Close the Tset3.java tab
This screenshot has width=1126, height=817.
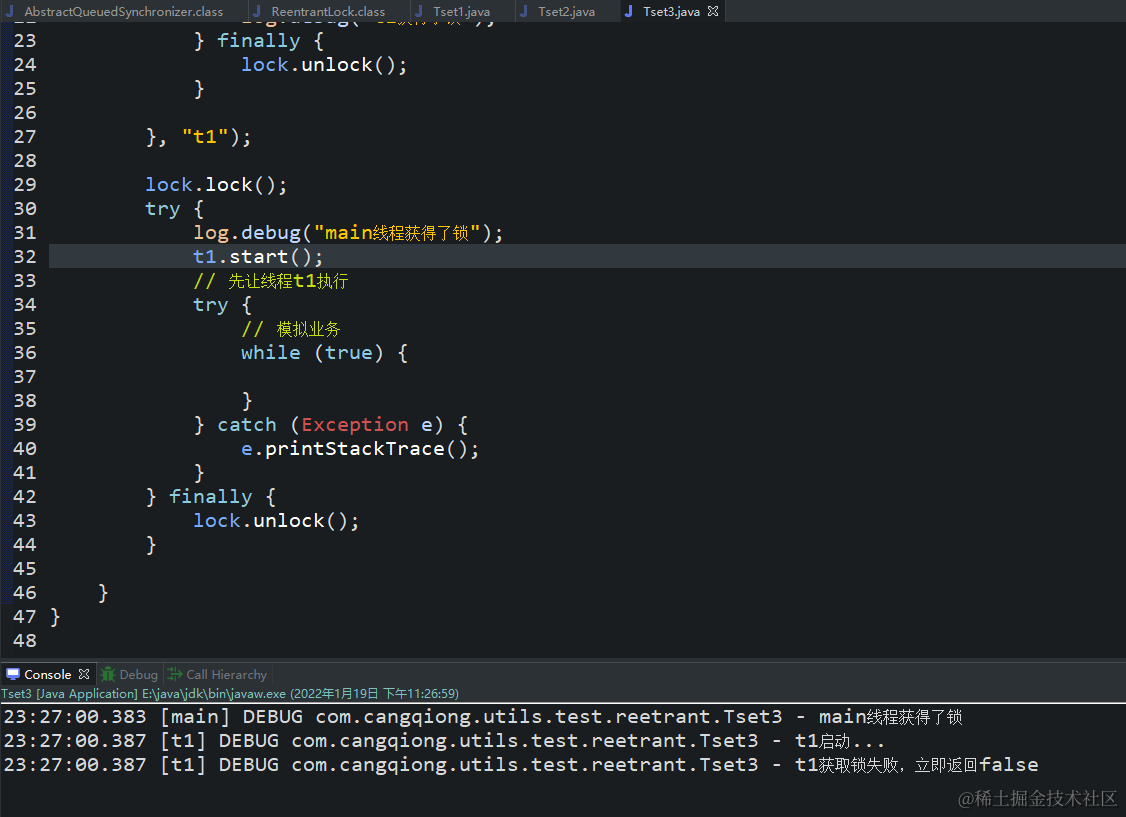[x=712, y=11]
